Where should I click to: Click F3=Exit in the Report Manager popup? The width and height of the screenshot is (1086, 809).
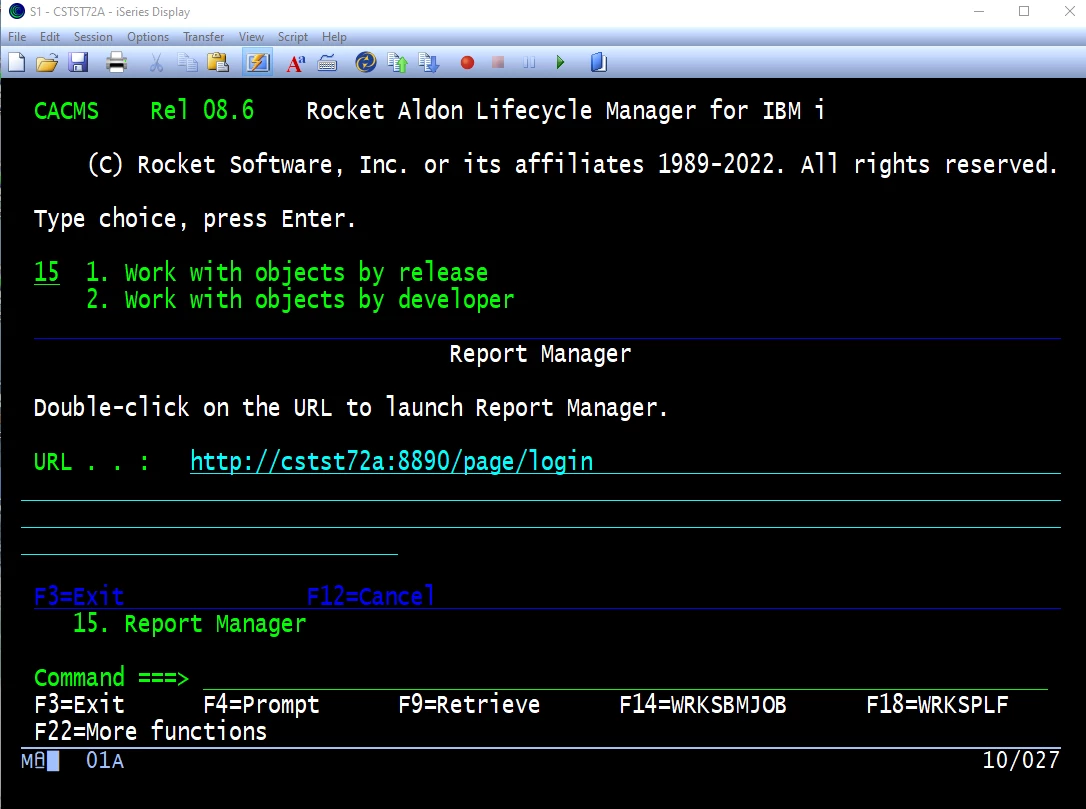coord(79,596)
